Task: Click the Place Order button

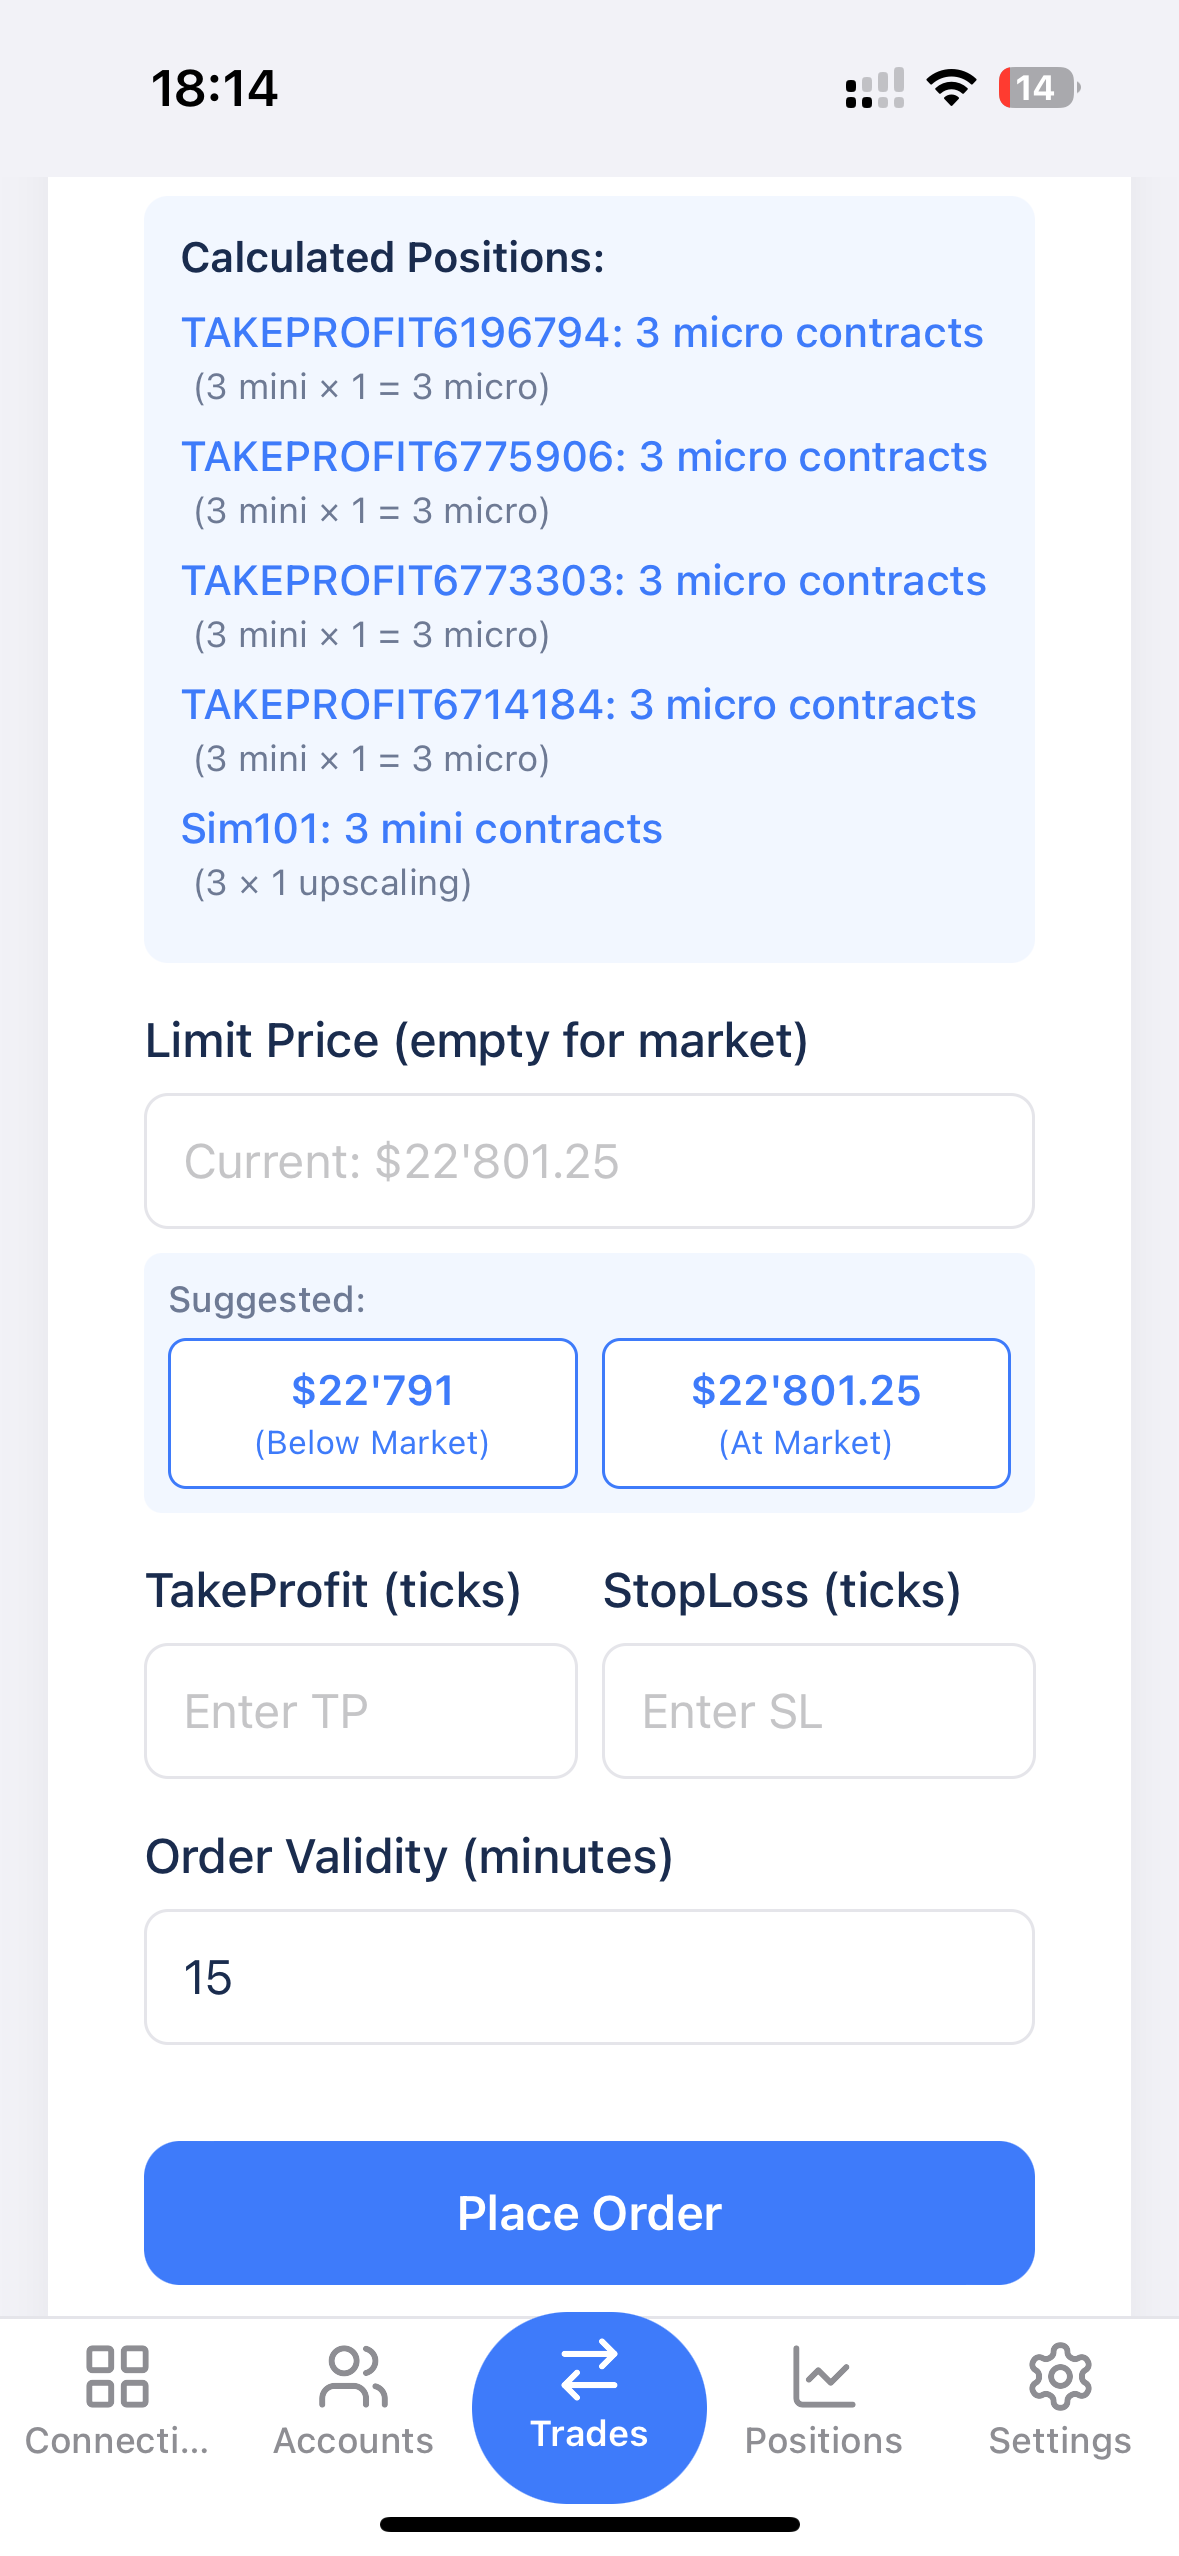Action: 589,2212
